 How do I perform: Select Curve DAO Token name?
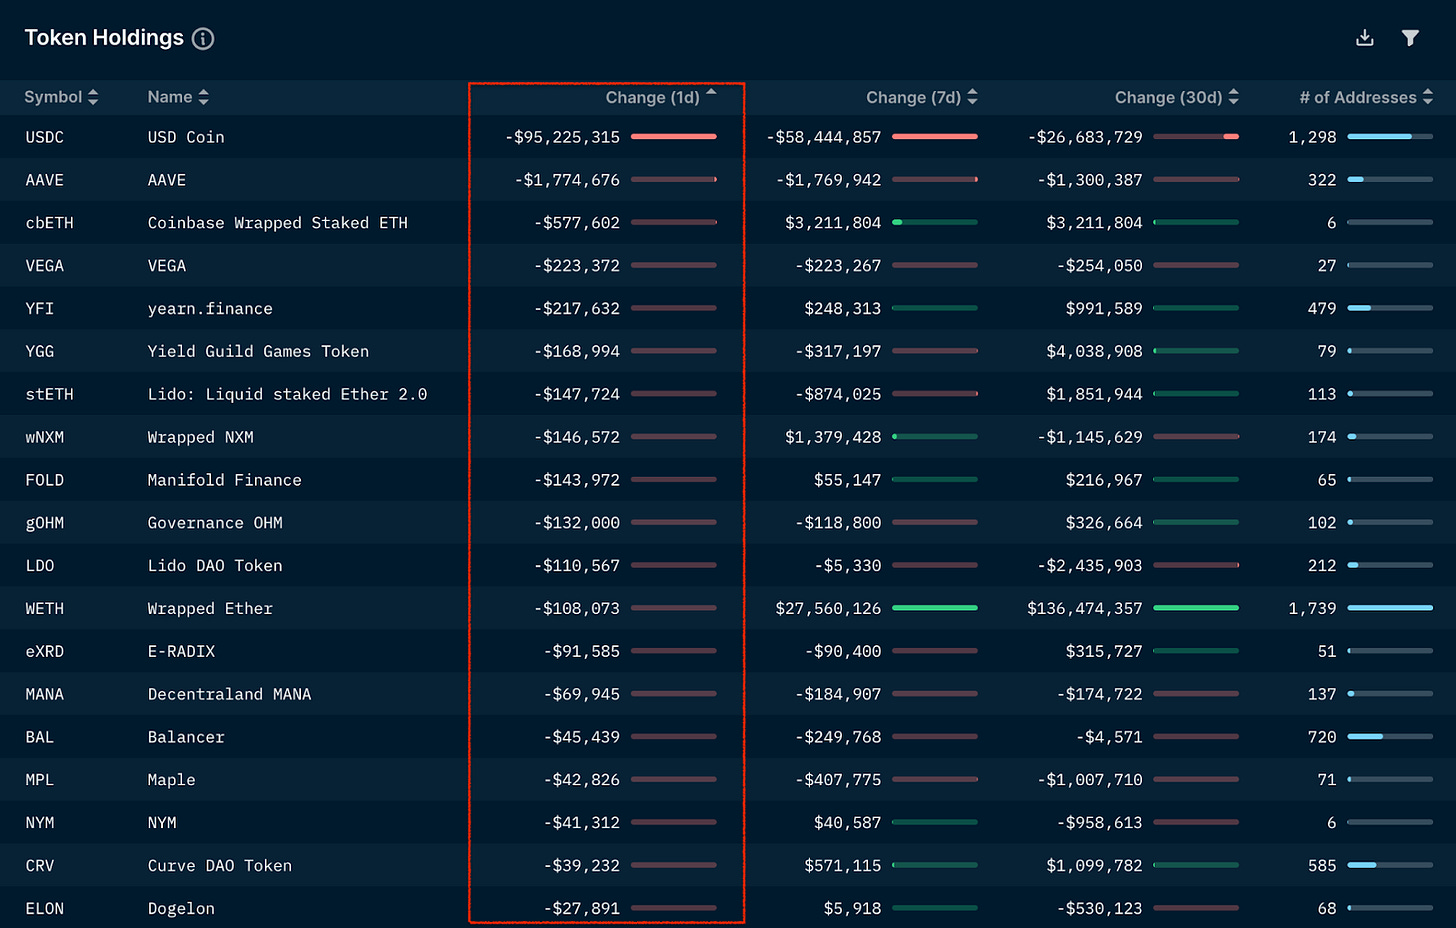point(220,866)
